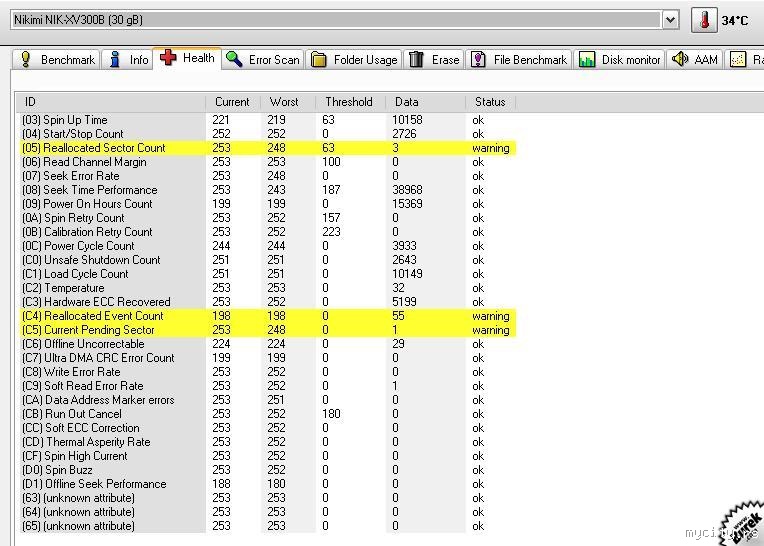This screenshot has width=764, height=546.
Task: Sort by the Current column header
Action: (233, 102)
